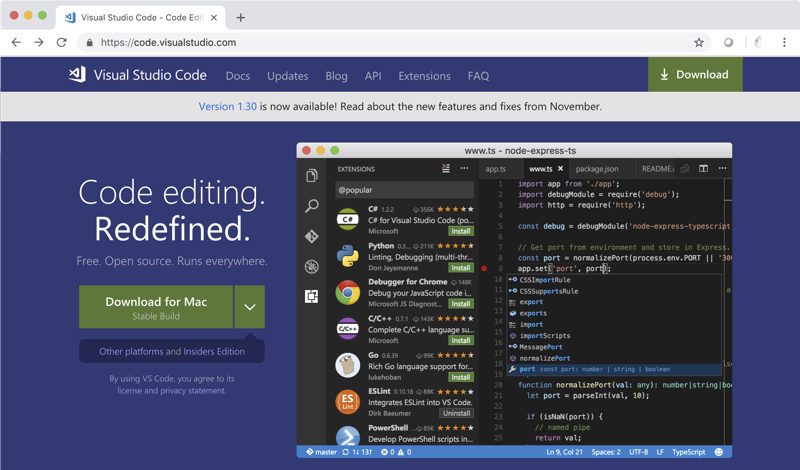The width and height of the screenshot is (800, 470).
Task: Close the www.ts editor tab
Action: (560, 168)
